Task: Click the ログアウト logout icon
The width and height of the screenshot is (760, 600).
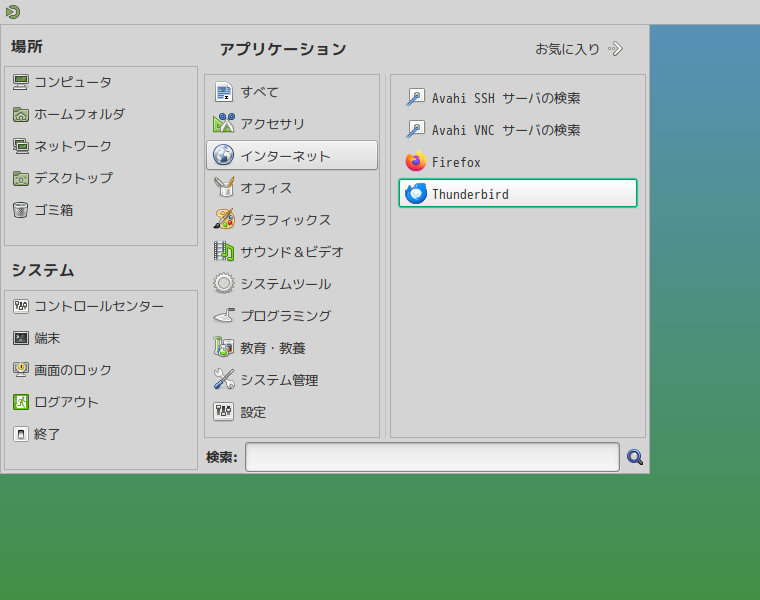Action: [x=20, y=402]
